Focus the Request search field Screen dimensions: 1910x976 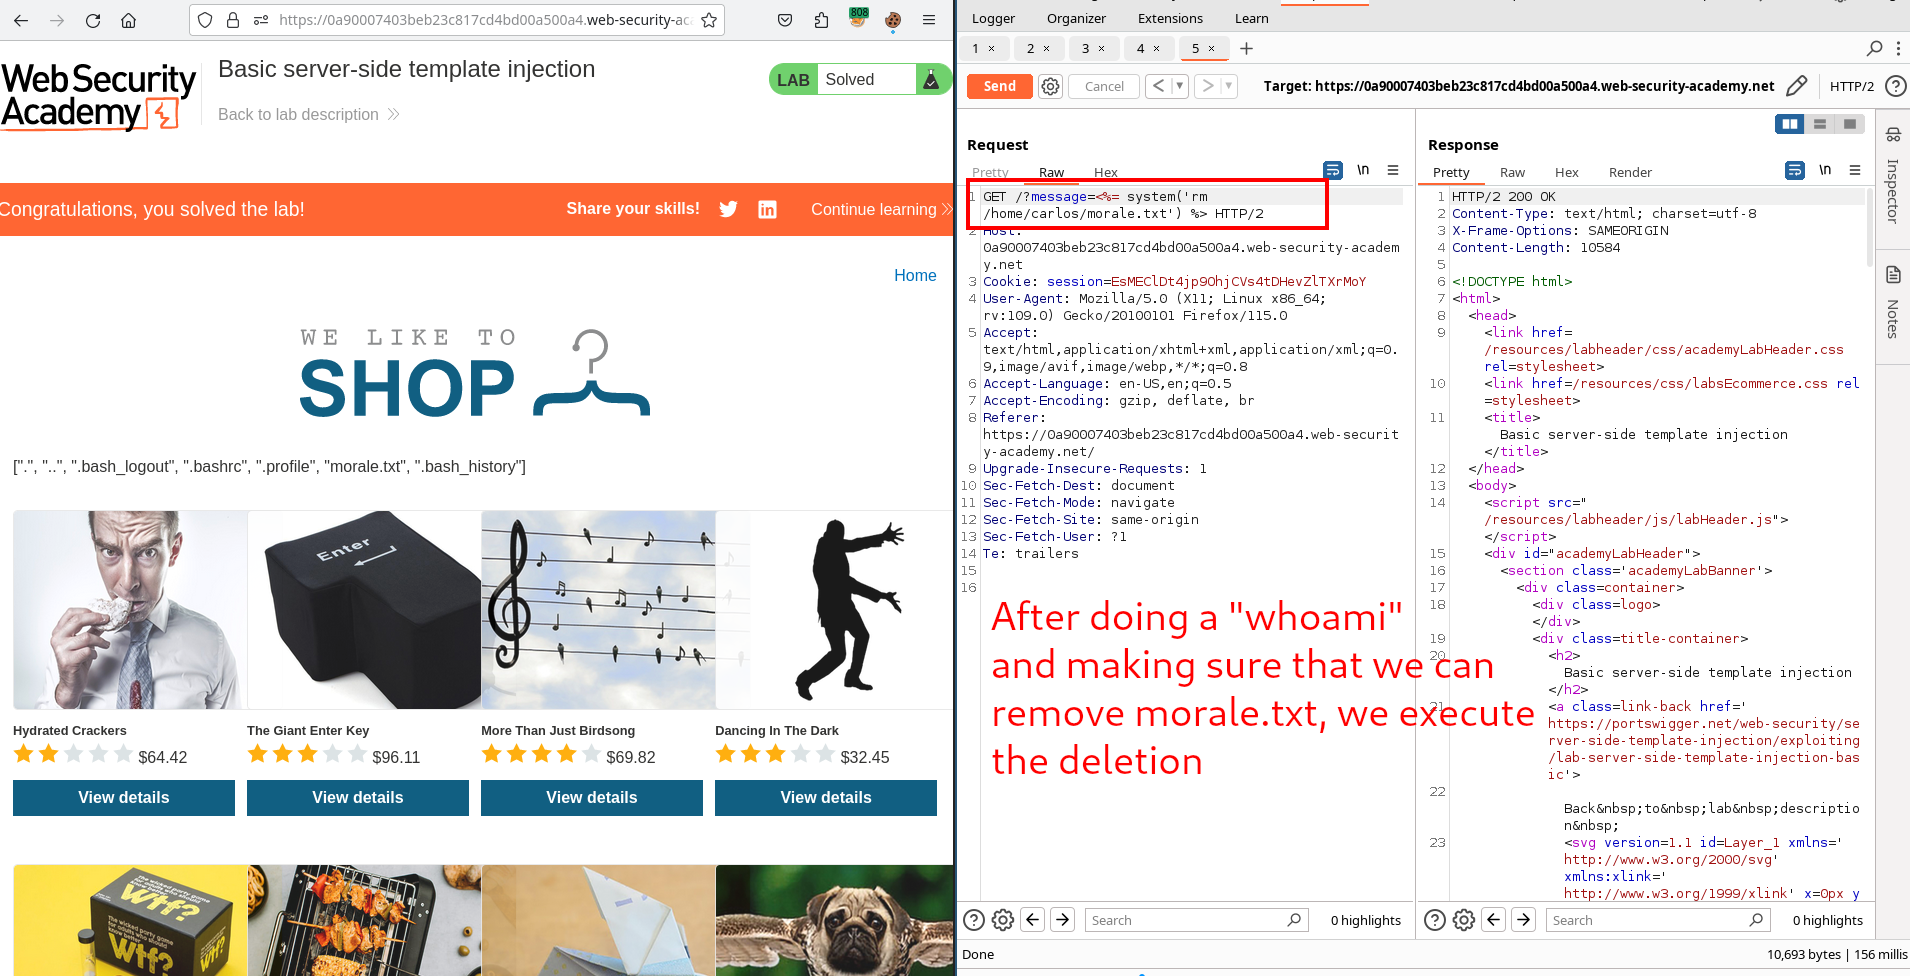pyautogui.click(x=1197, y=920)
